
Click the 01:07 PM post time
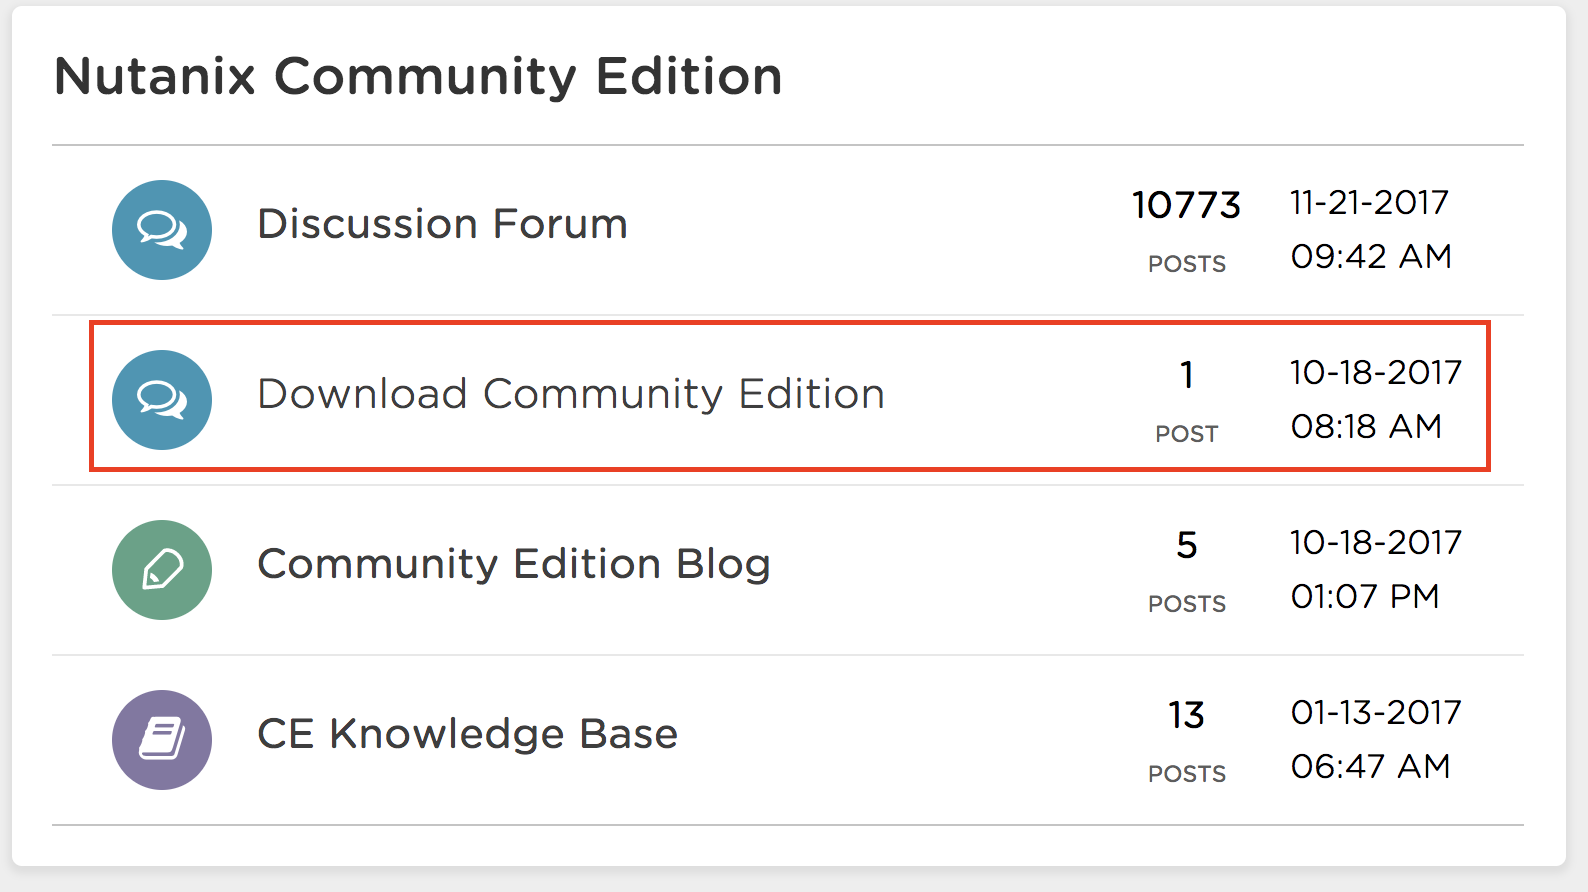[1365, 596]
